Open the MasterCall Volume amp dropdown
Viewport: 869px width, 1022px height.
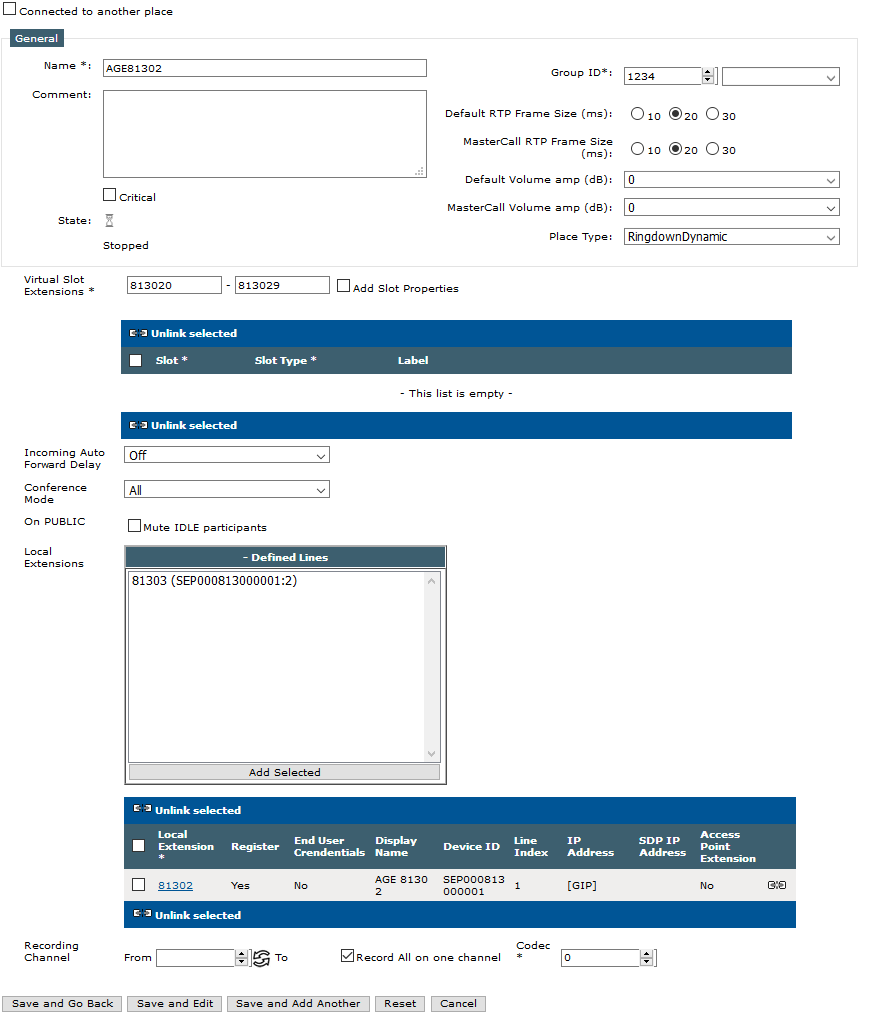click(731, 208)
